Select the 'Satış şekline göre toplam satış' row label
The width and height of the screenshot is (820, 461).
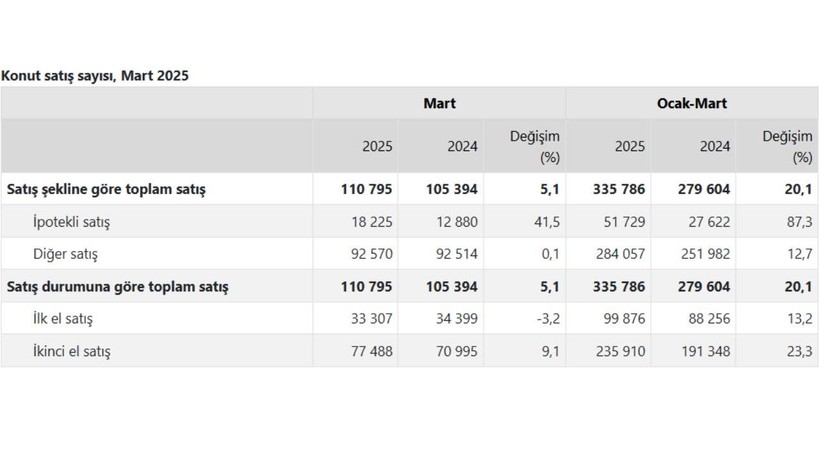point(106,189)
